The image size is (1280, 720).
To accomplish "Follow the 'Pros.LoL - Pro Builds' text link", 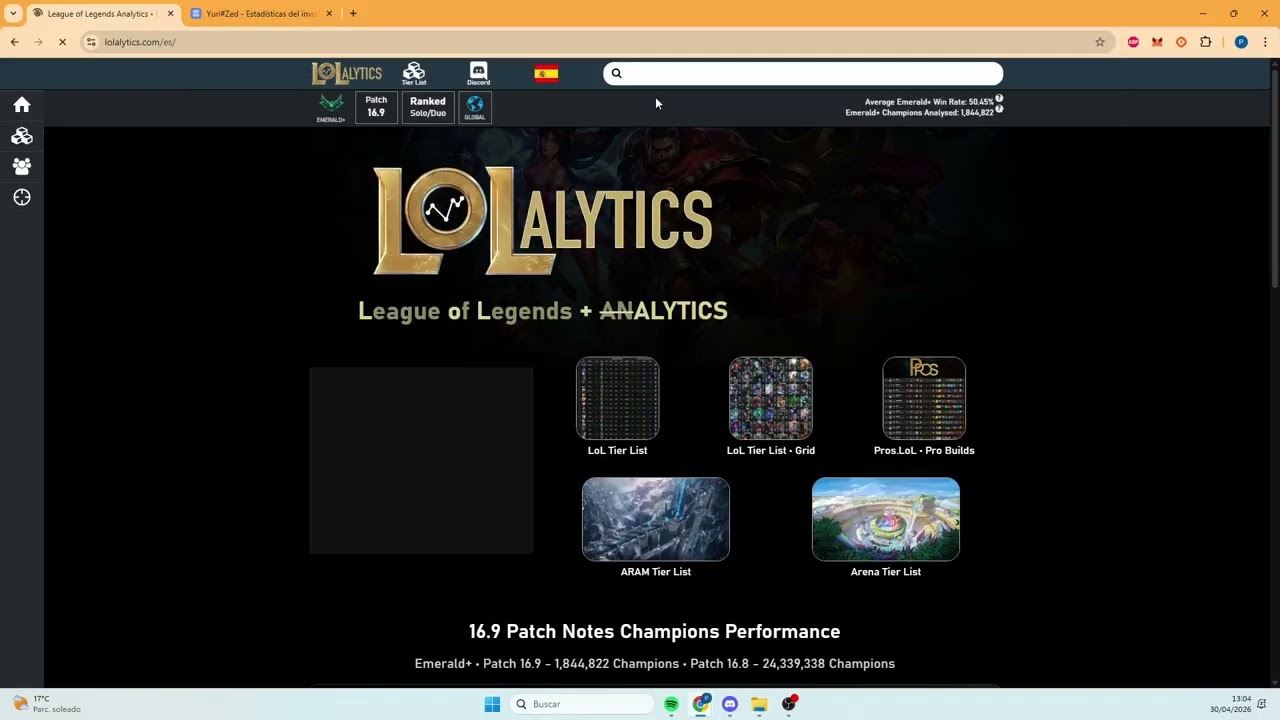I will (924, 451).
